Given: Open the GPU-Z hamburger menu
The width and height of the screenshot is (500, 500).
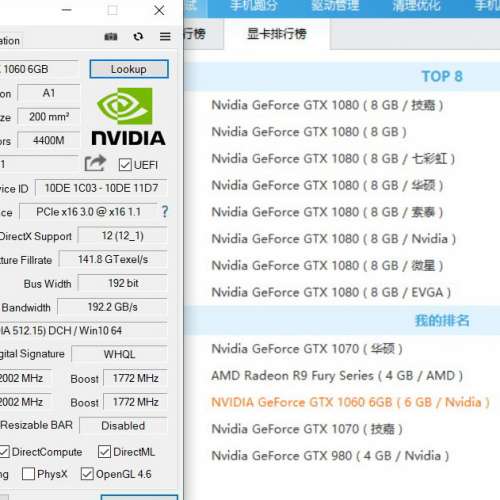Looking at the screenshot, I should [x=165, y=36].
